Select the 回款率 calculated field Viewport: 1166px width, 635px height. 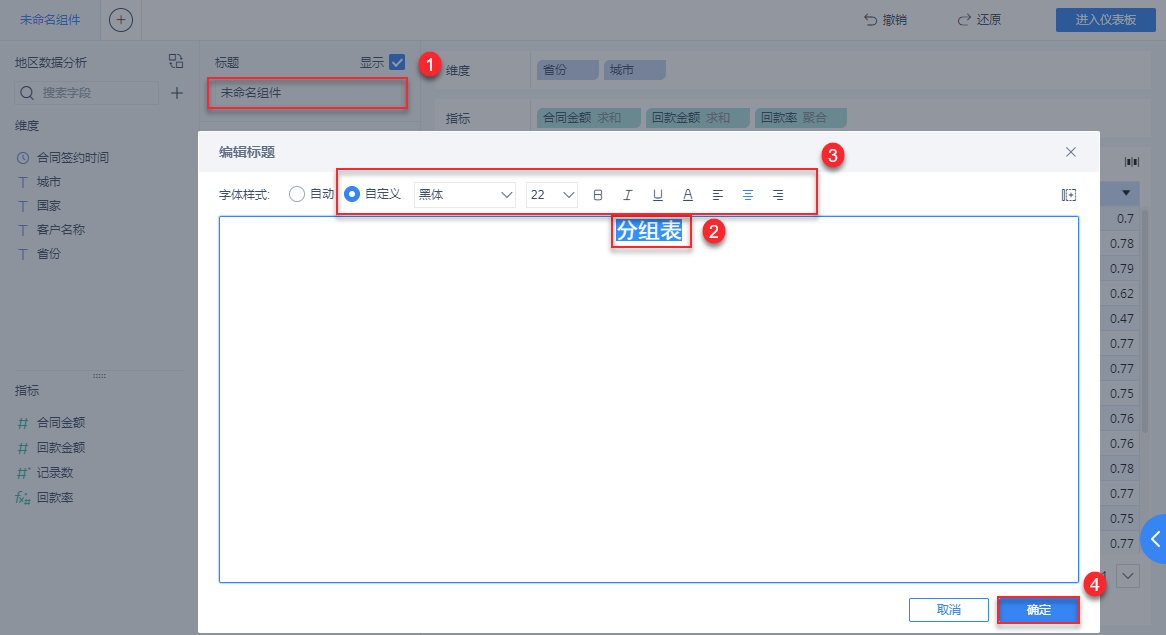click(x=55, y=497)
